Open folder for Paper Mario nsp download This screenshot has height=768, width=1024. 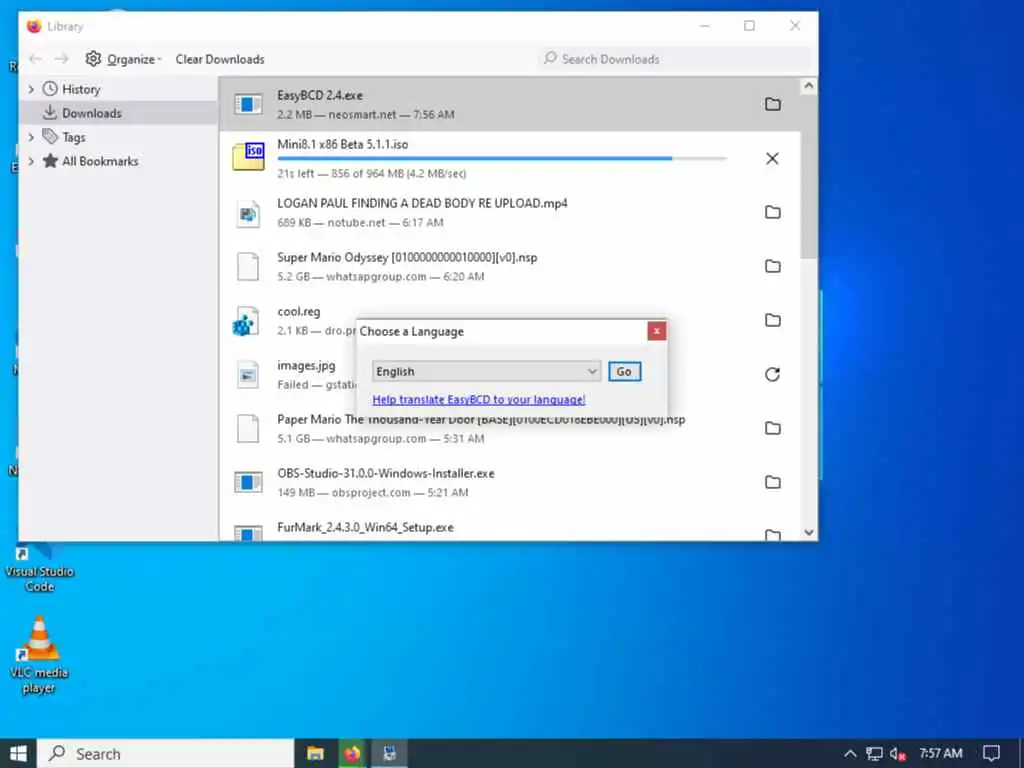click(x=773, y=428)
